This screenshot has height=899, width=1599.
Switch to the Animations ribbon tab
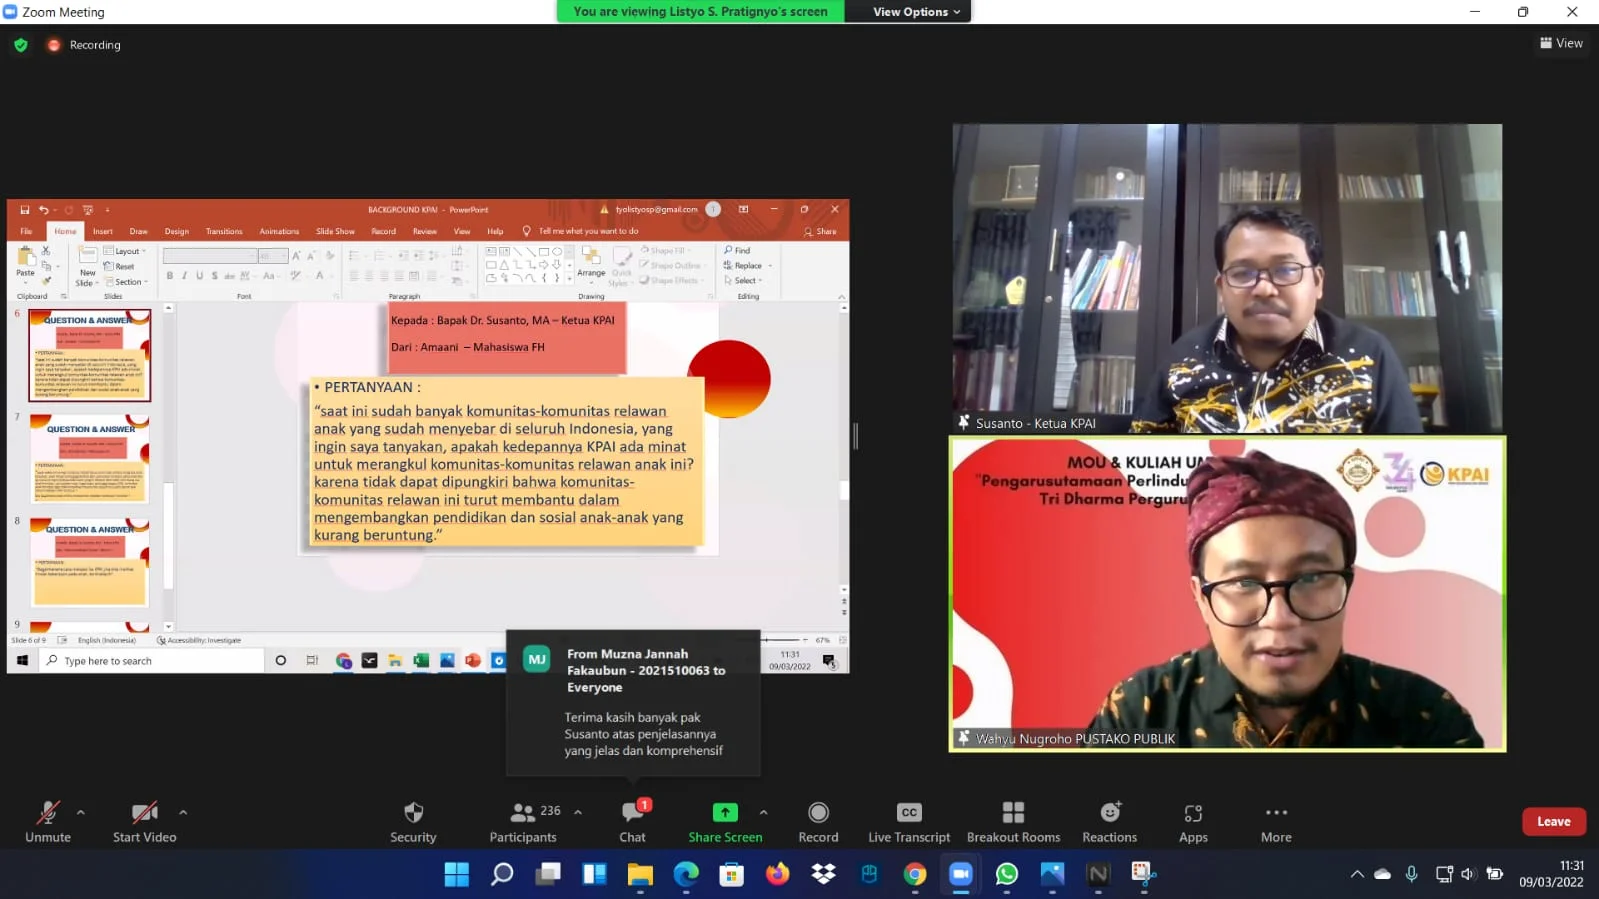tap(279, 231)
